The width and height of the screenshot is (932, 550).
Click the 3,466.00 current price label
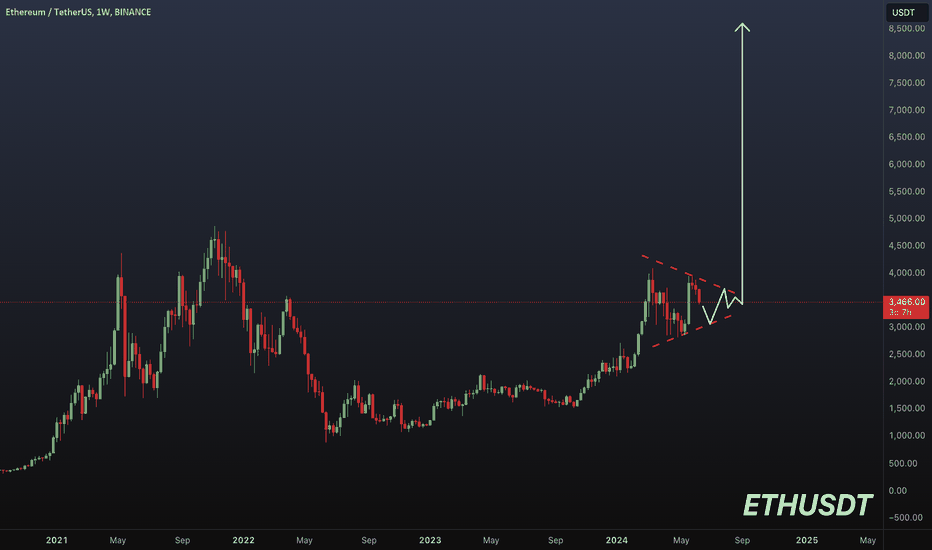pyautogui.click(x=906, y=302)
